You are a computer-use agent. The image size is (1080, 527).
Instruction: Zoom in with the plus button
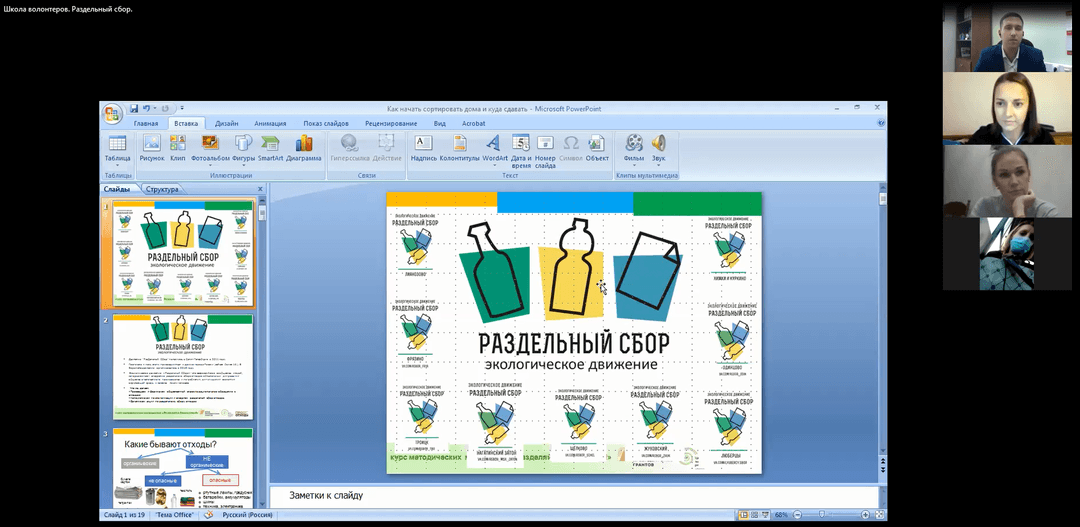click(x=866, y=515)
